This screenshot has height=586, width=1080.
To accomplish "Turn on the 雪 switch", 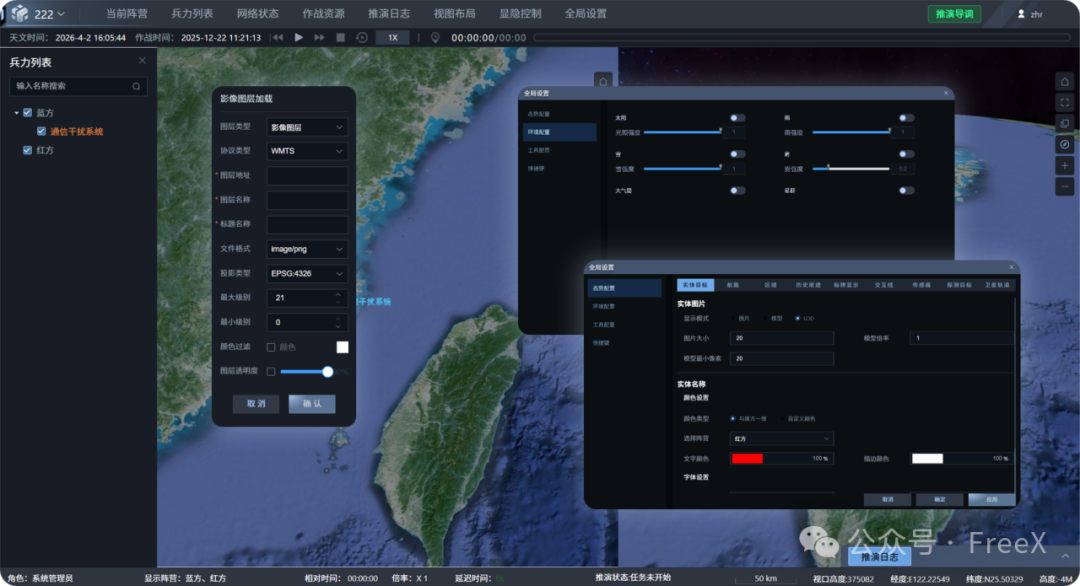I will [737, 154].
